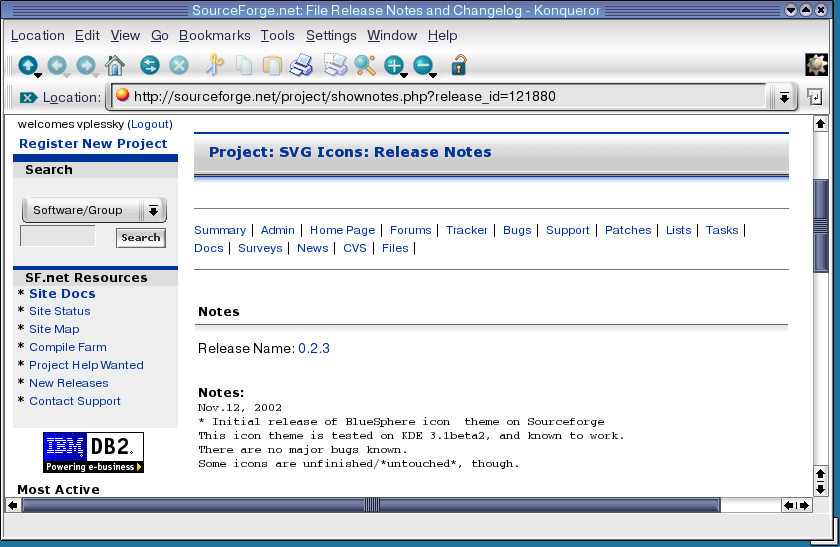Image resolution: width=840 pixels, height=547 pixels.
Task: Click the sidebar search text field
Action: pyautogui.click(x=58, y=236)
